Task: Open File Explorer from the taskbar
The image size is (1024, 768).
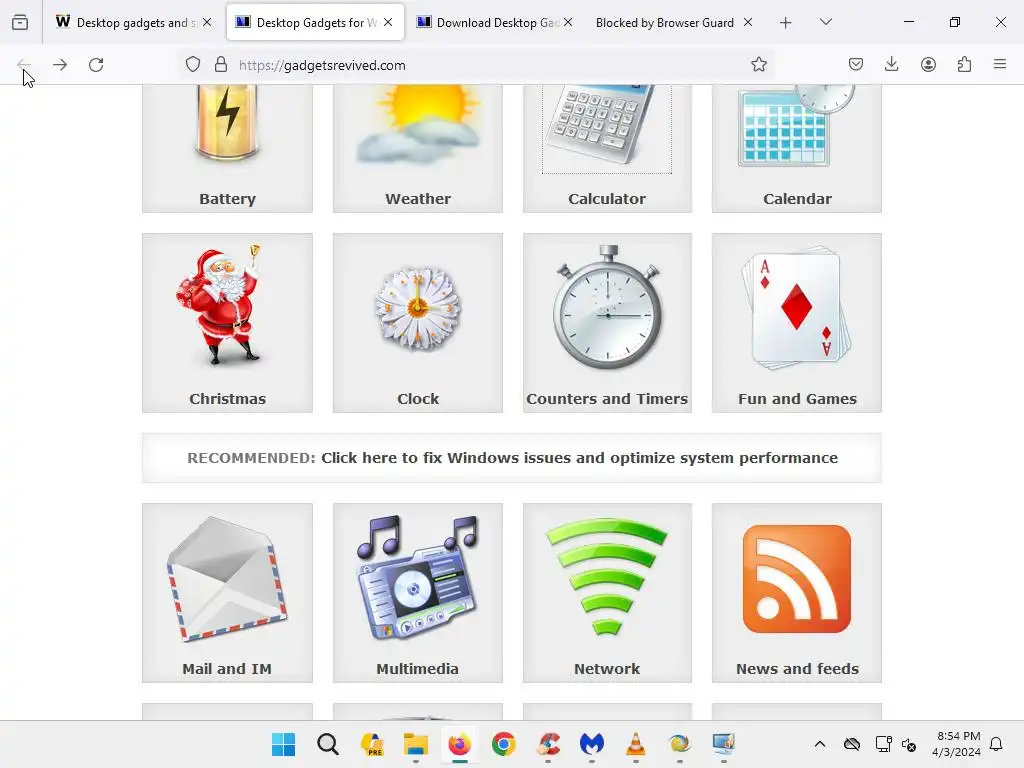Action: point(415,744)
